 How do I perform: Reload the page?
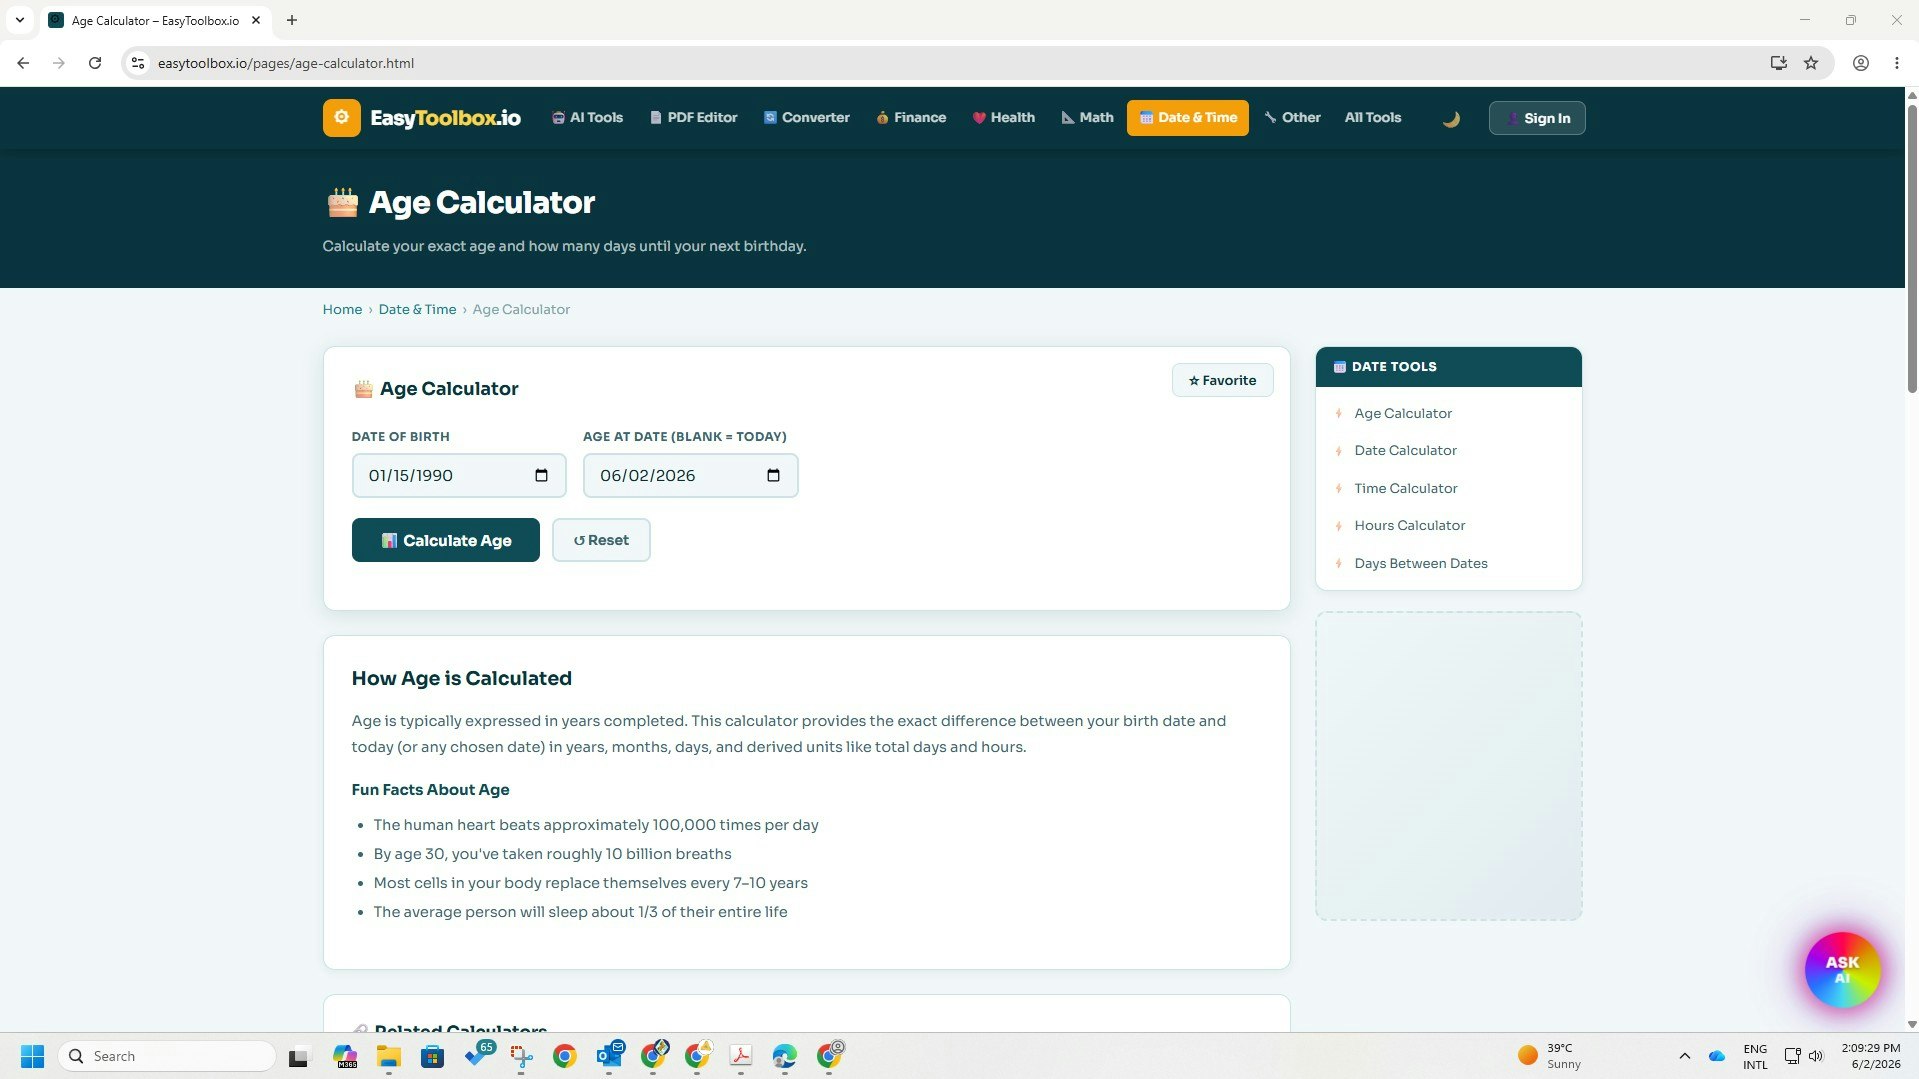tap(95, 63)
